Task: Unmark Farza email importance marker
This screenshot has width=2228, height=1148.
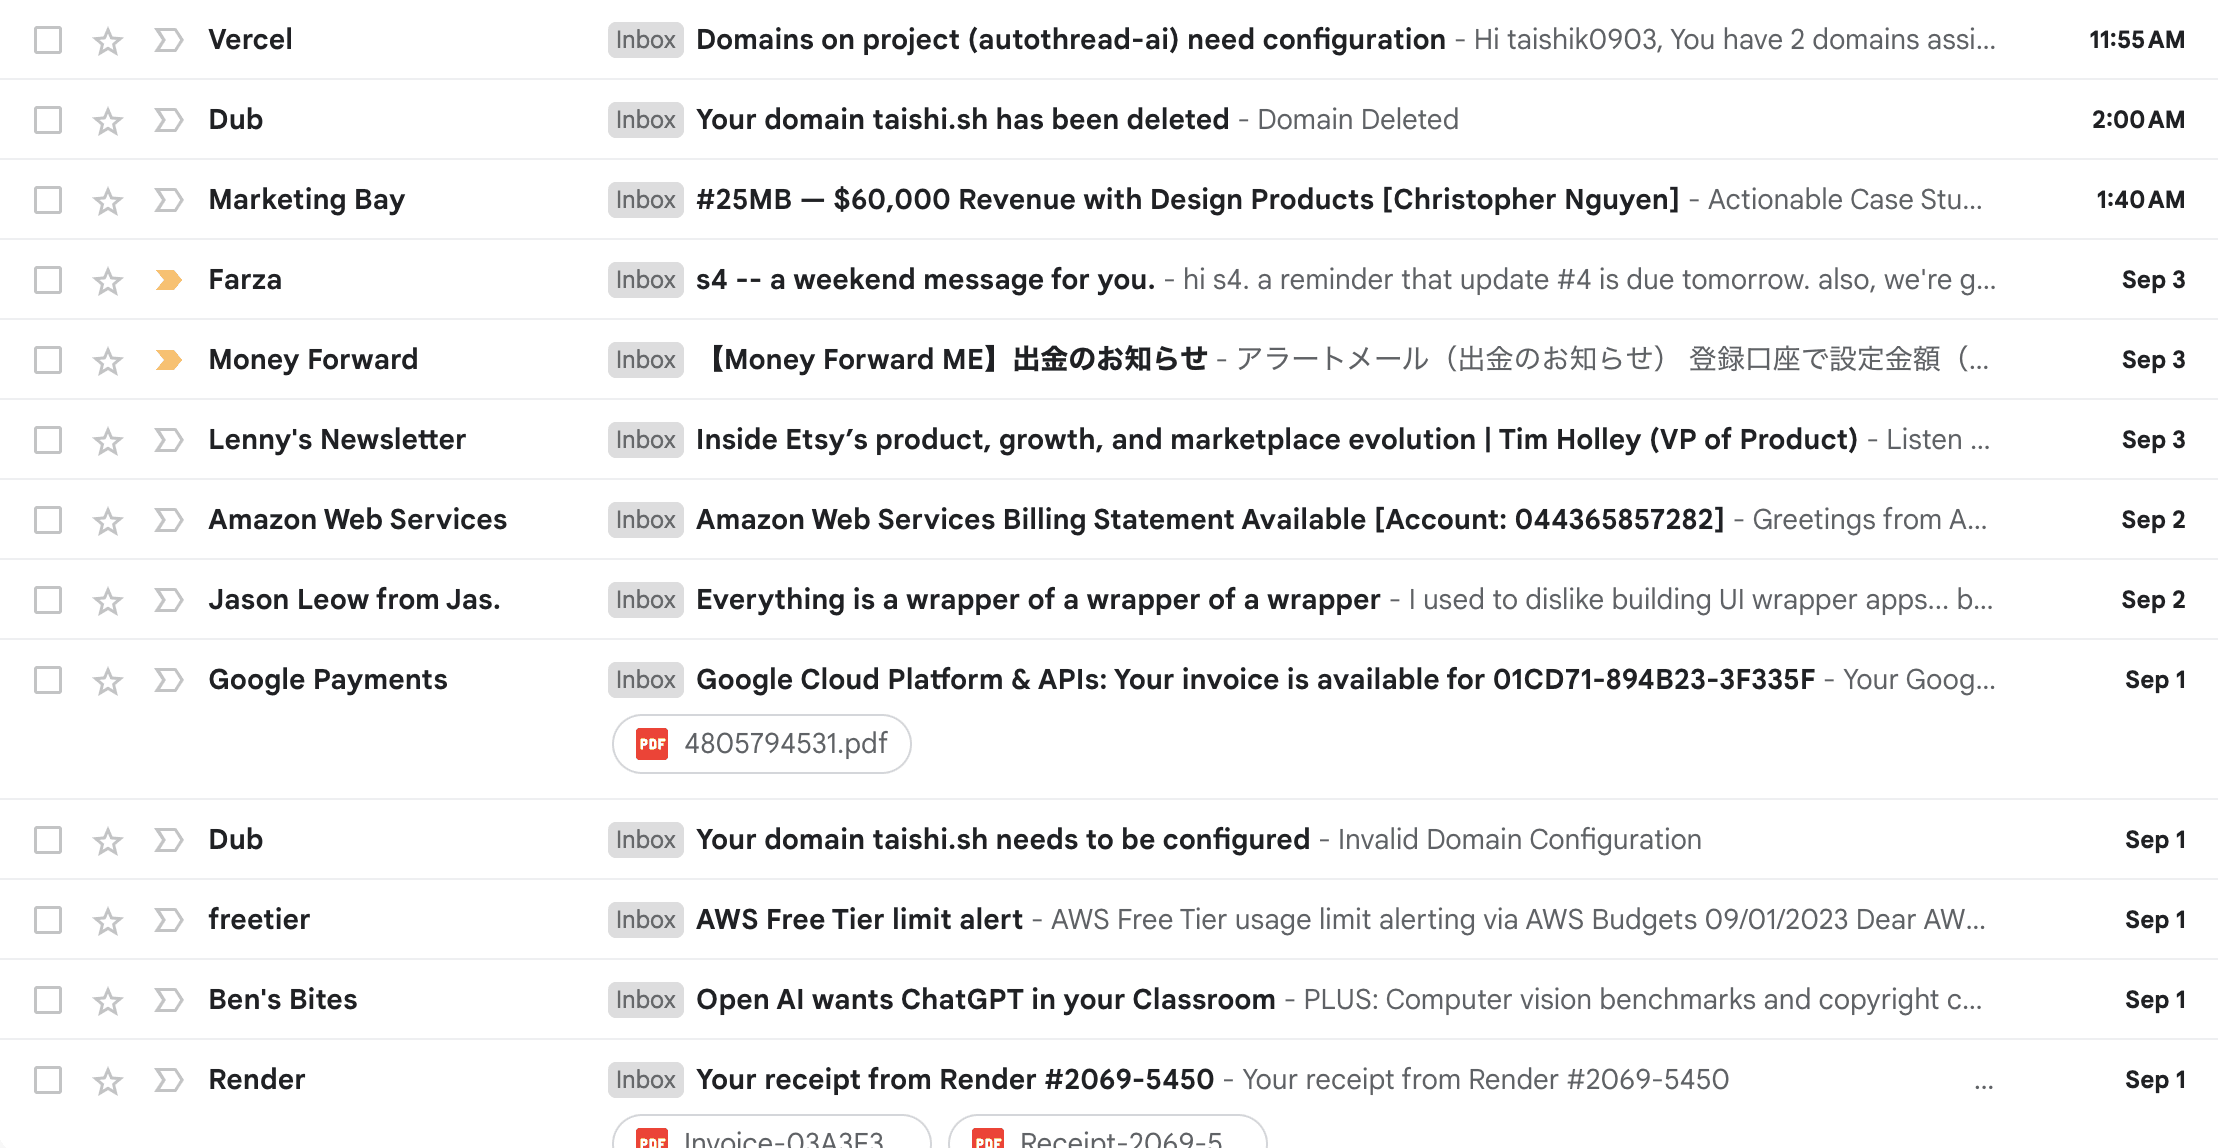Action: pyautogui.click(x=169, y=280)
